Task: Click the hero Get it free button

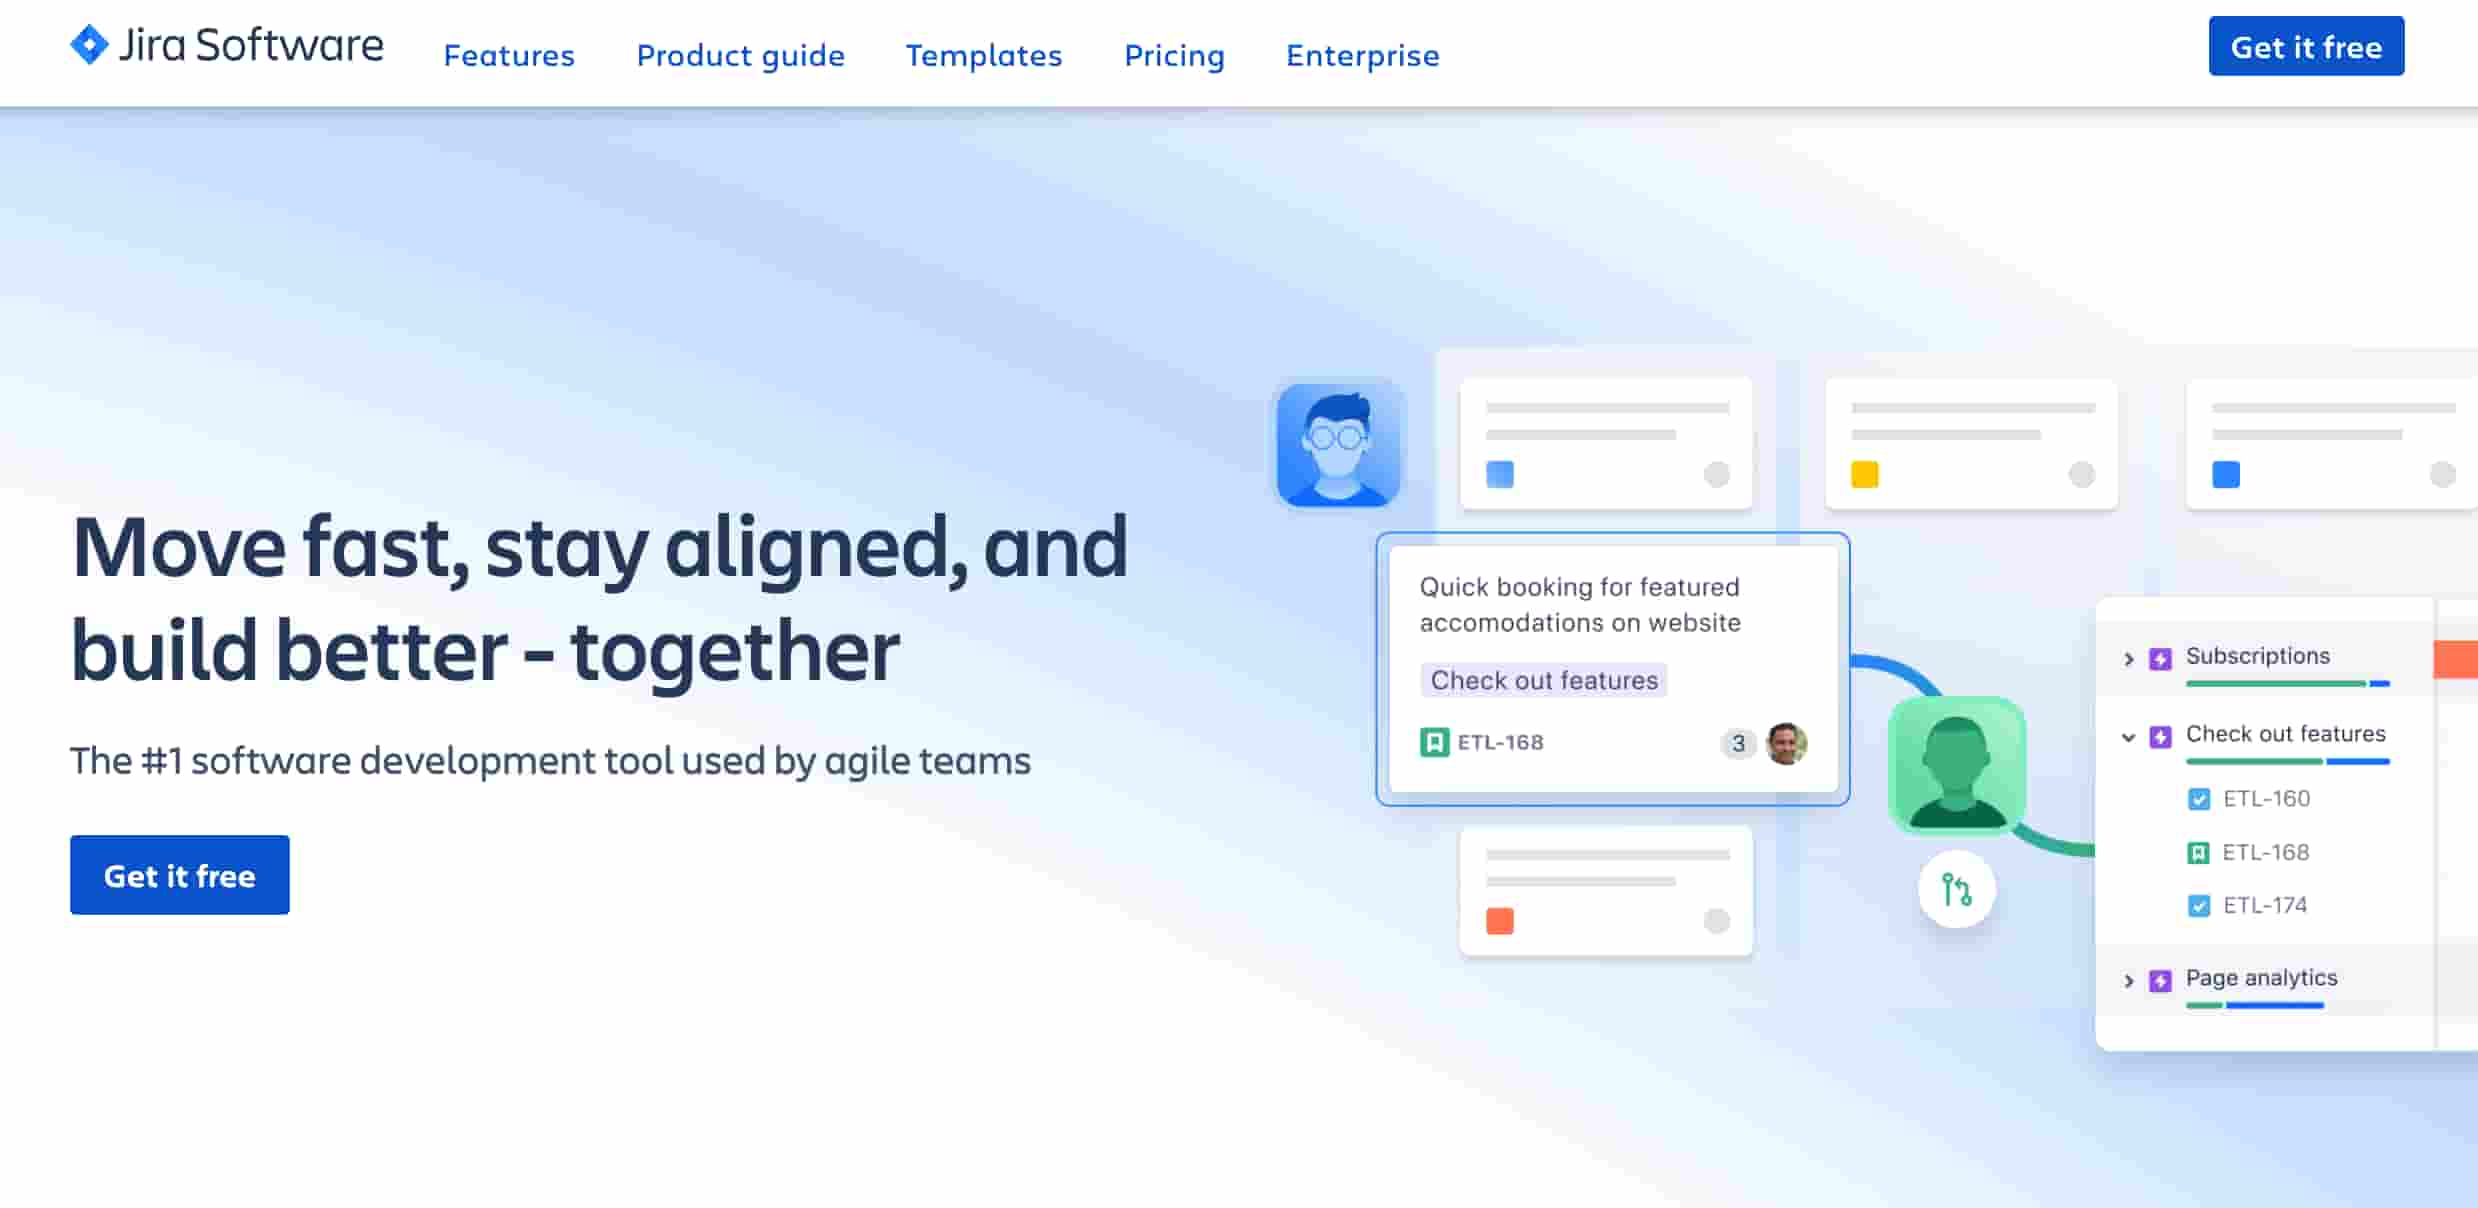Action: click(179, 874)
